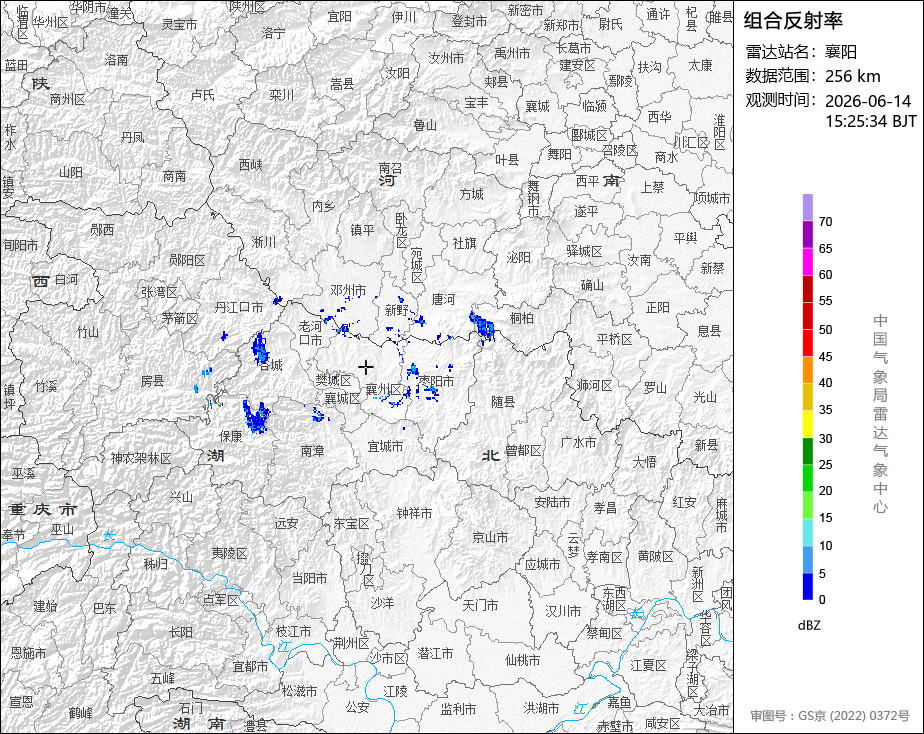
Task: Click the 西峡 label on the map
Action: click(250, 164)
